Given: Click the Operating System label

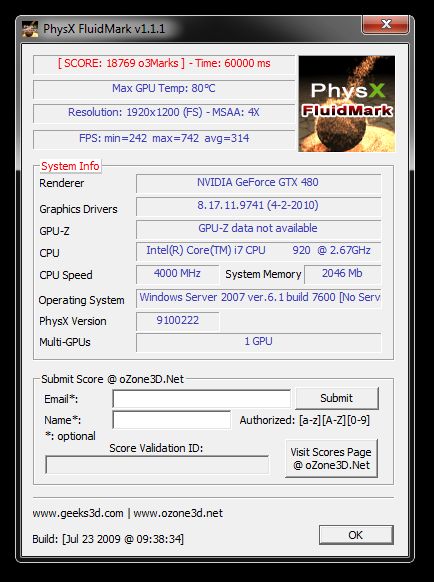Looking at the screenshot, I should click(81, 300).
